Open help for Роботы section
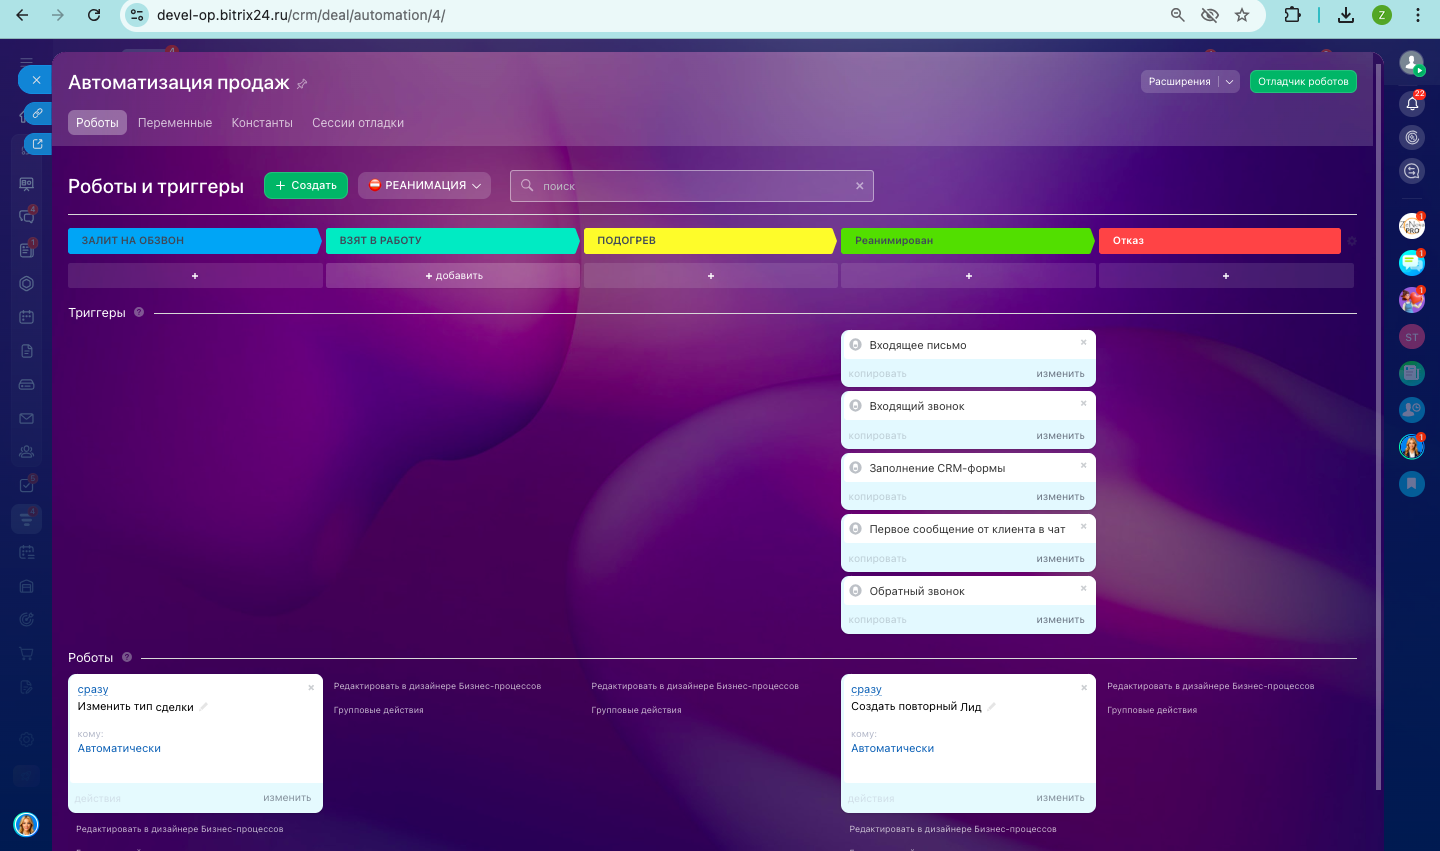This screenshot has width=1440, height=851. pos(127,657)
